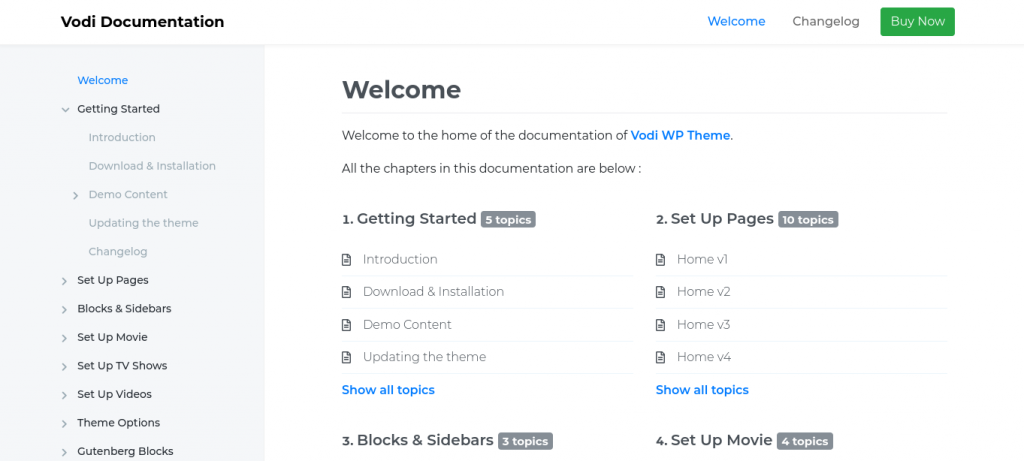The image size is (1024, 461).
Task: Open Set Up Movie label in sidebar
Action: pos(112,337)
